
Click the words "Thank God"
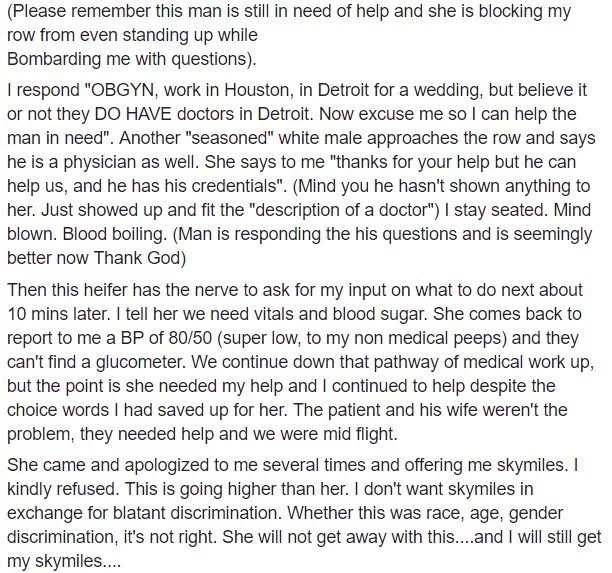click(137, 258)
